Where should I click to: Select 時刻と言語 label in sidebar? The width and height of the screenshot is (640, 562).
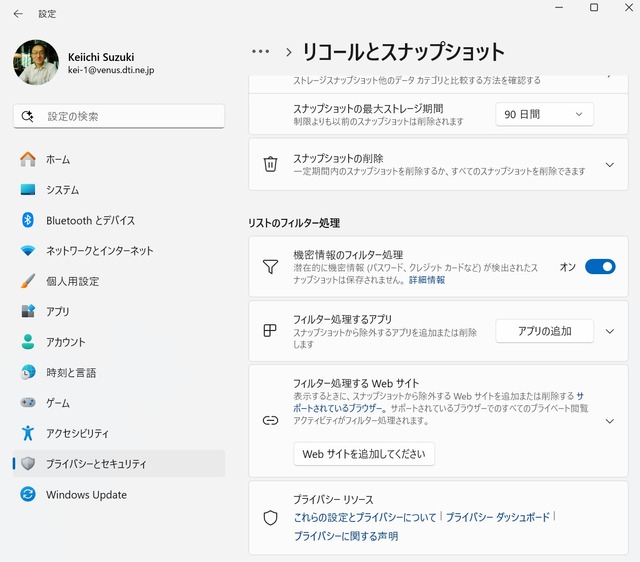click(x=71, y=373)
